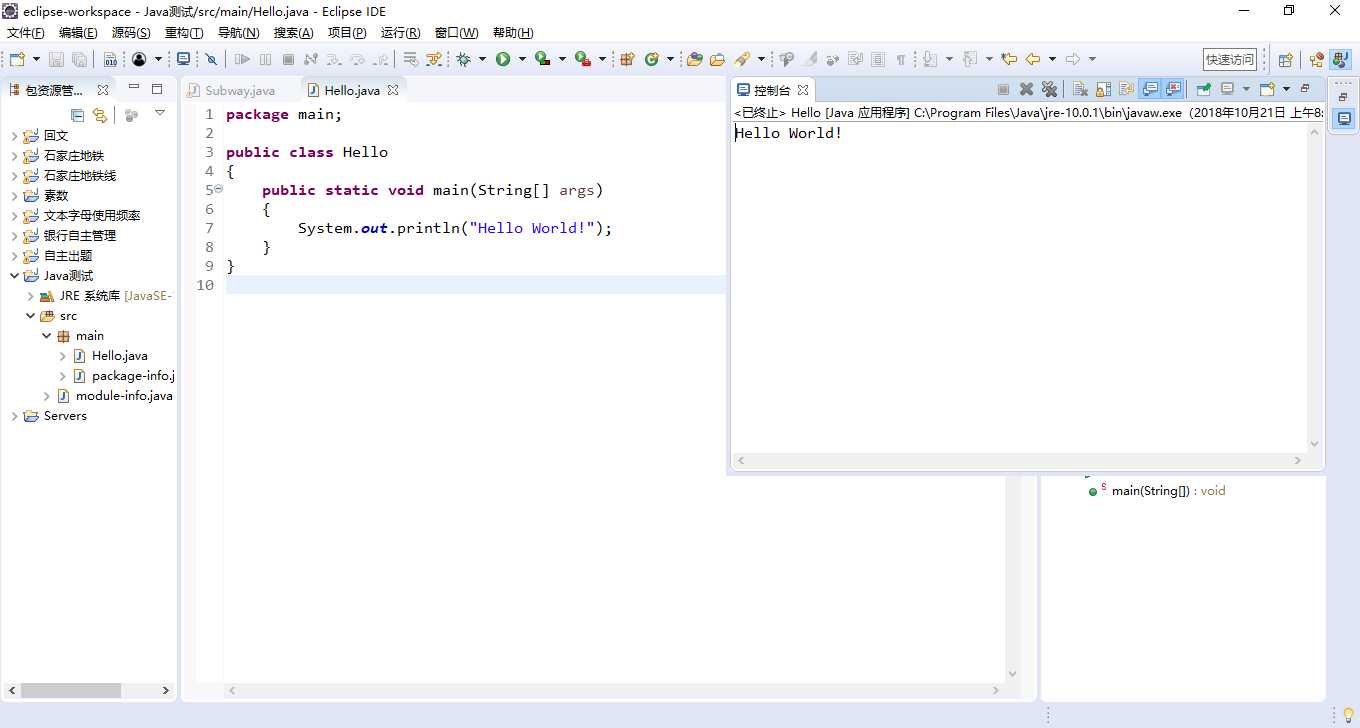This screenshot has height=728, width=1360.
Task: Toggle Skip All Breakpoints
Action: click(211, 59)
